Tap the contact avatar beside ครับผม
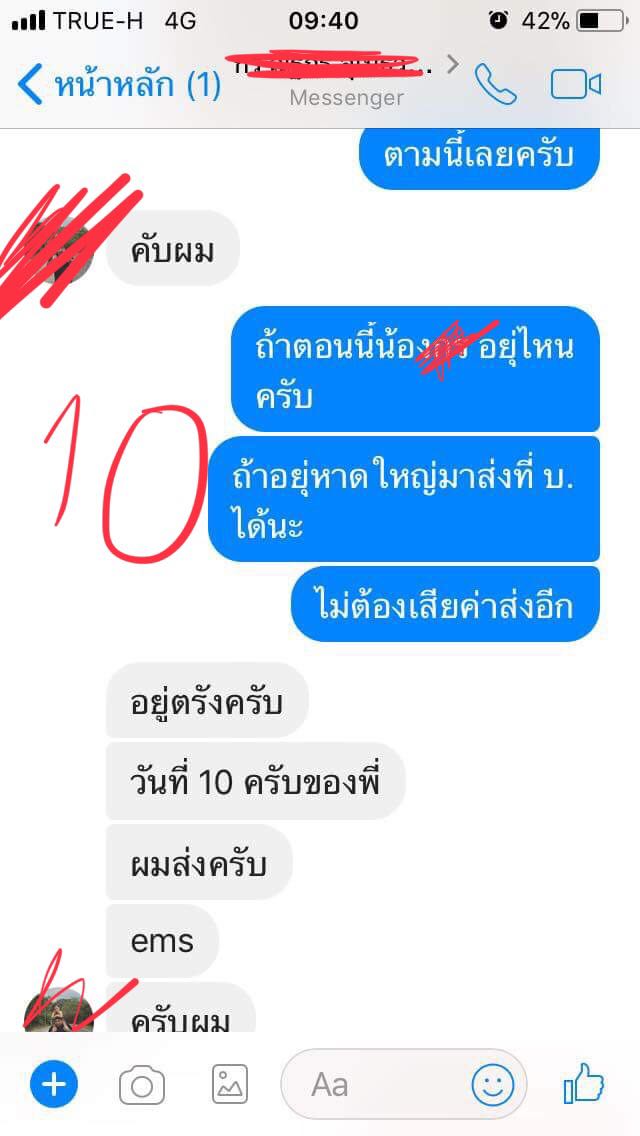 pyautogui.click(x=58, y=1008)
